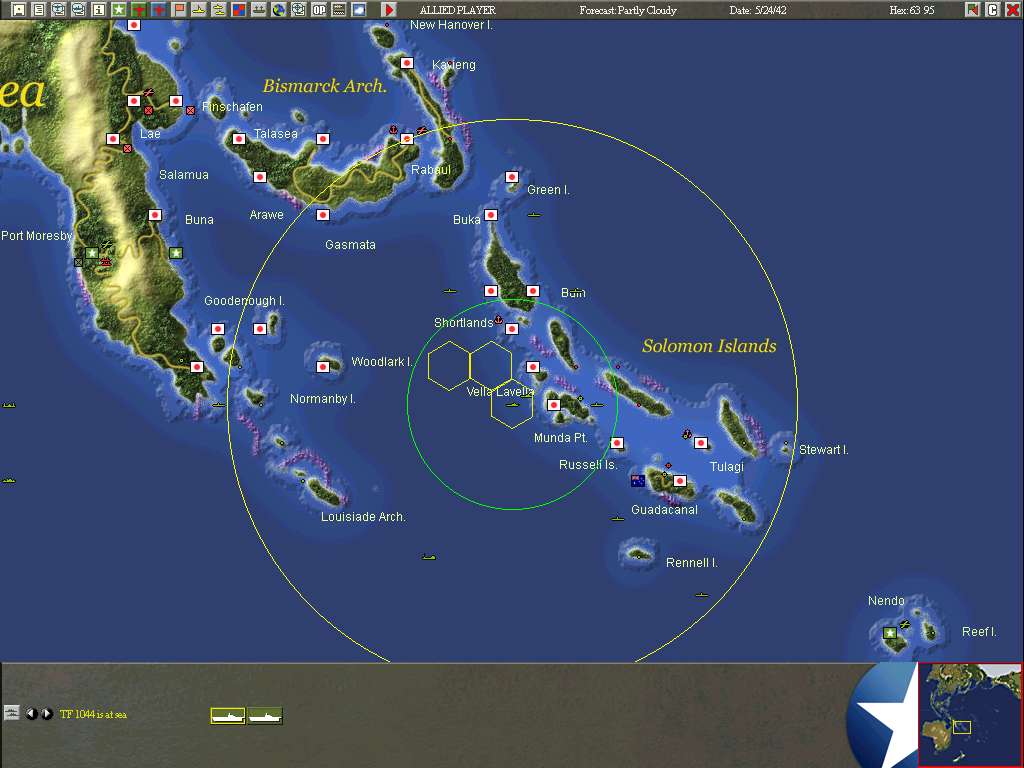Image resolution: width=1024 pixels, height=768 pixels.
Task: Select the Japanese base marker at Shortlands
Action: 512,329
